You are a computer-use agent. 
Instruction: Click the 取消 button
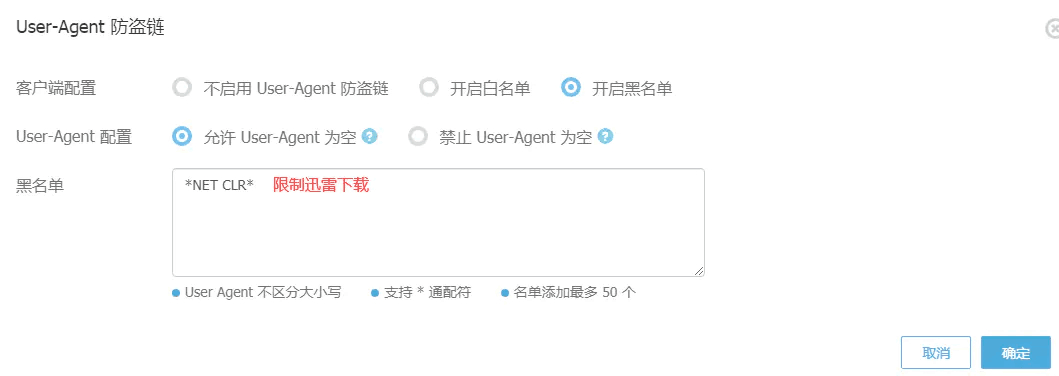coord(935,352)
